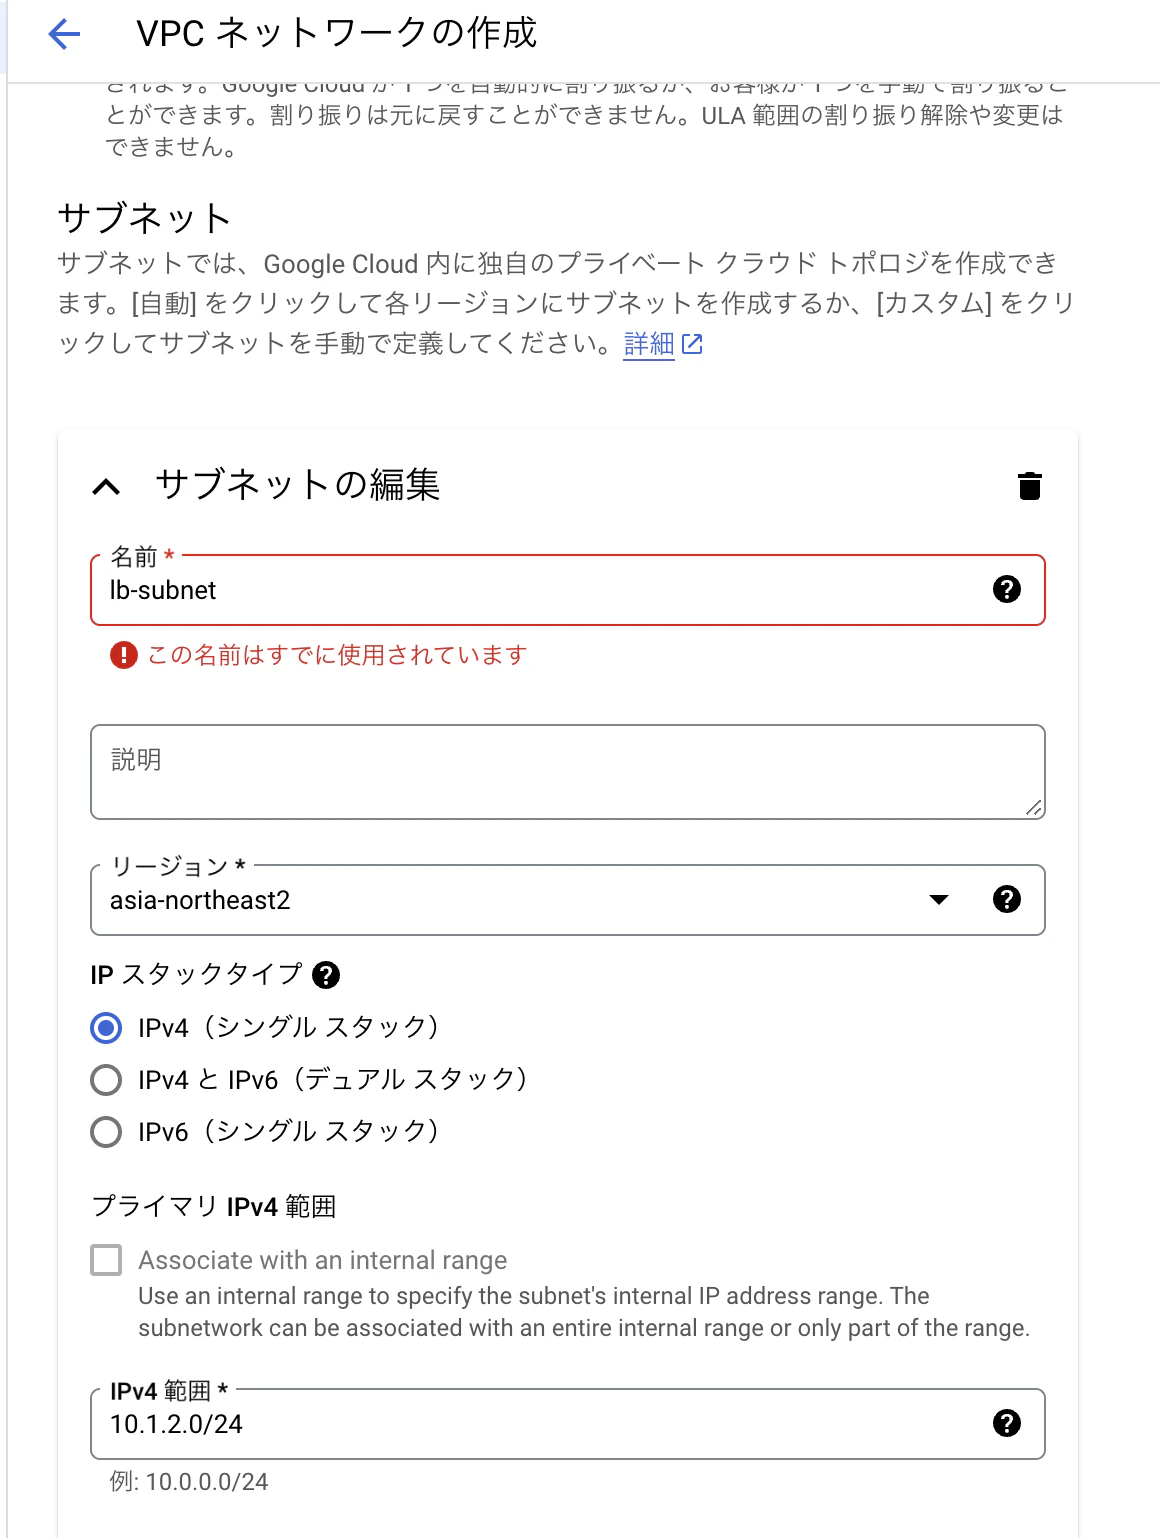The image size is (1160, 1538).
Task: Open the 詳細 documentation link
Action: [647, 344]
